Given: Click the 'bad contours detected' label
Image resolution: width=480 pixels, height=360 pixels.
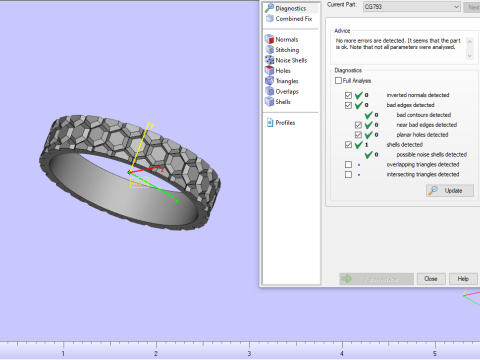Looking at the screenshot, I should 424,115.
